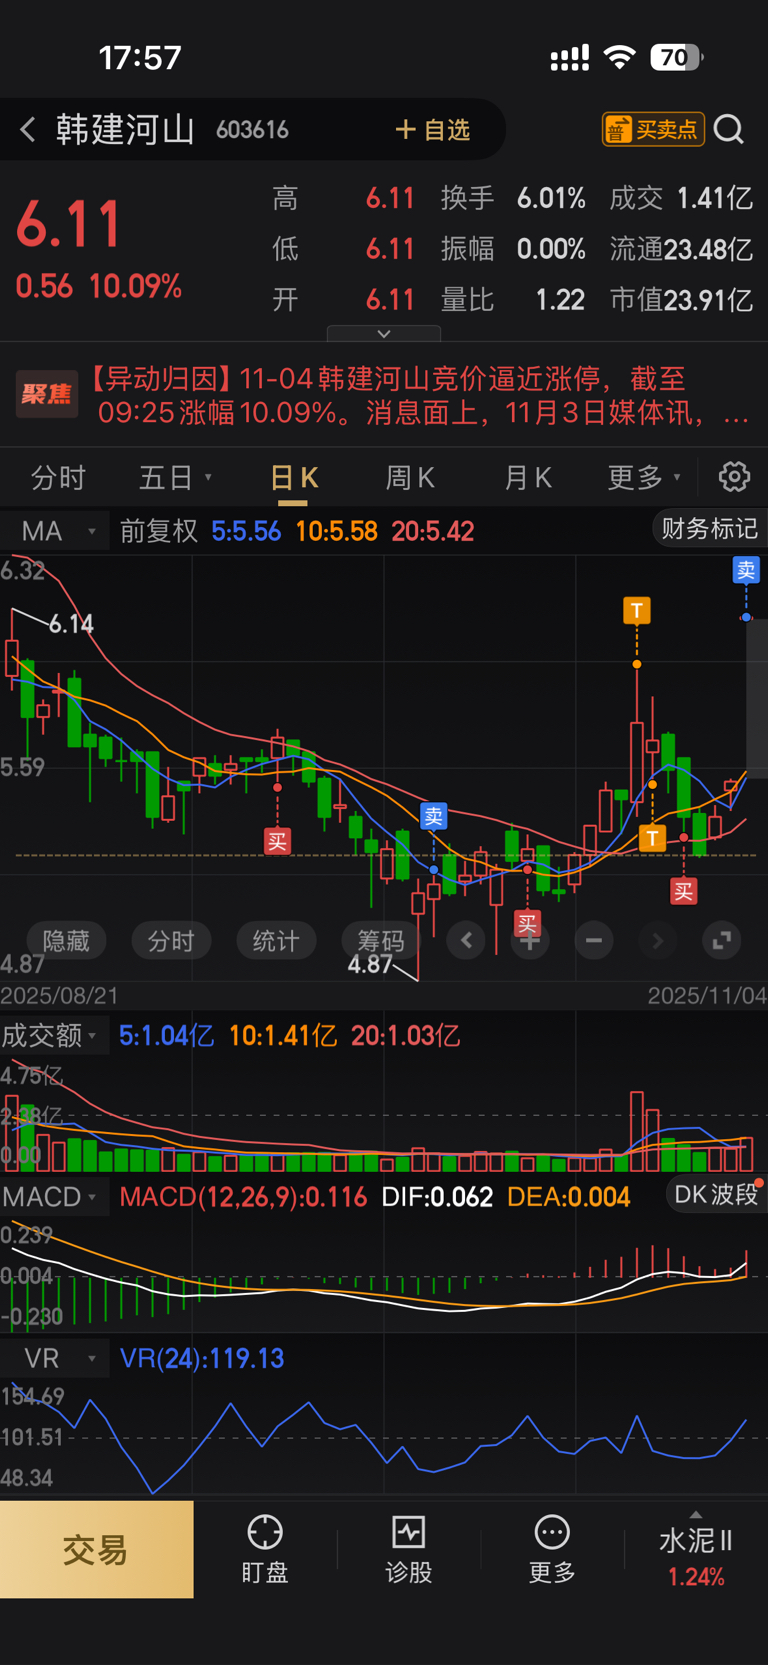The height and width of the screenshot is (1665, 769).
Task: Open chart settings gear icon
Action: coord(735,477)
